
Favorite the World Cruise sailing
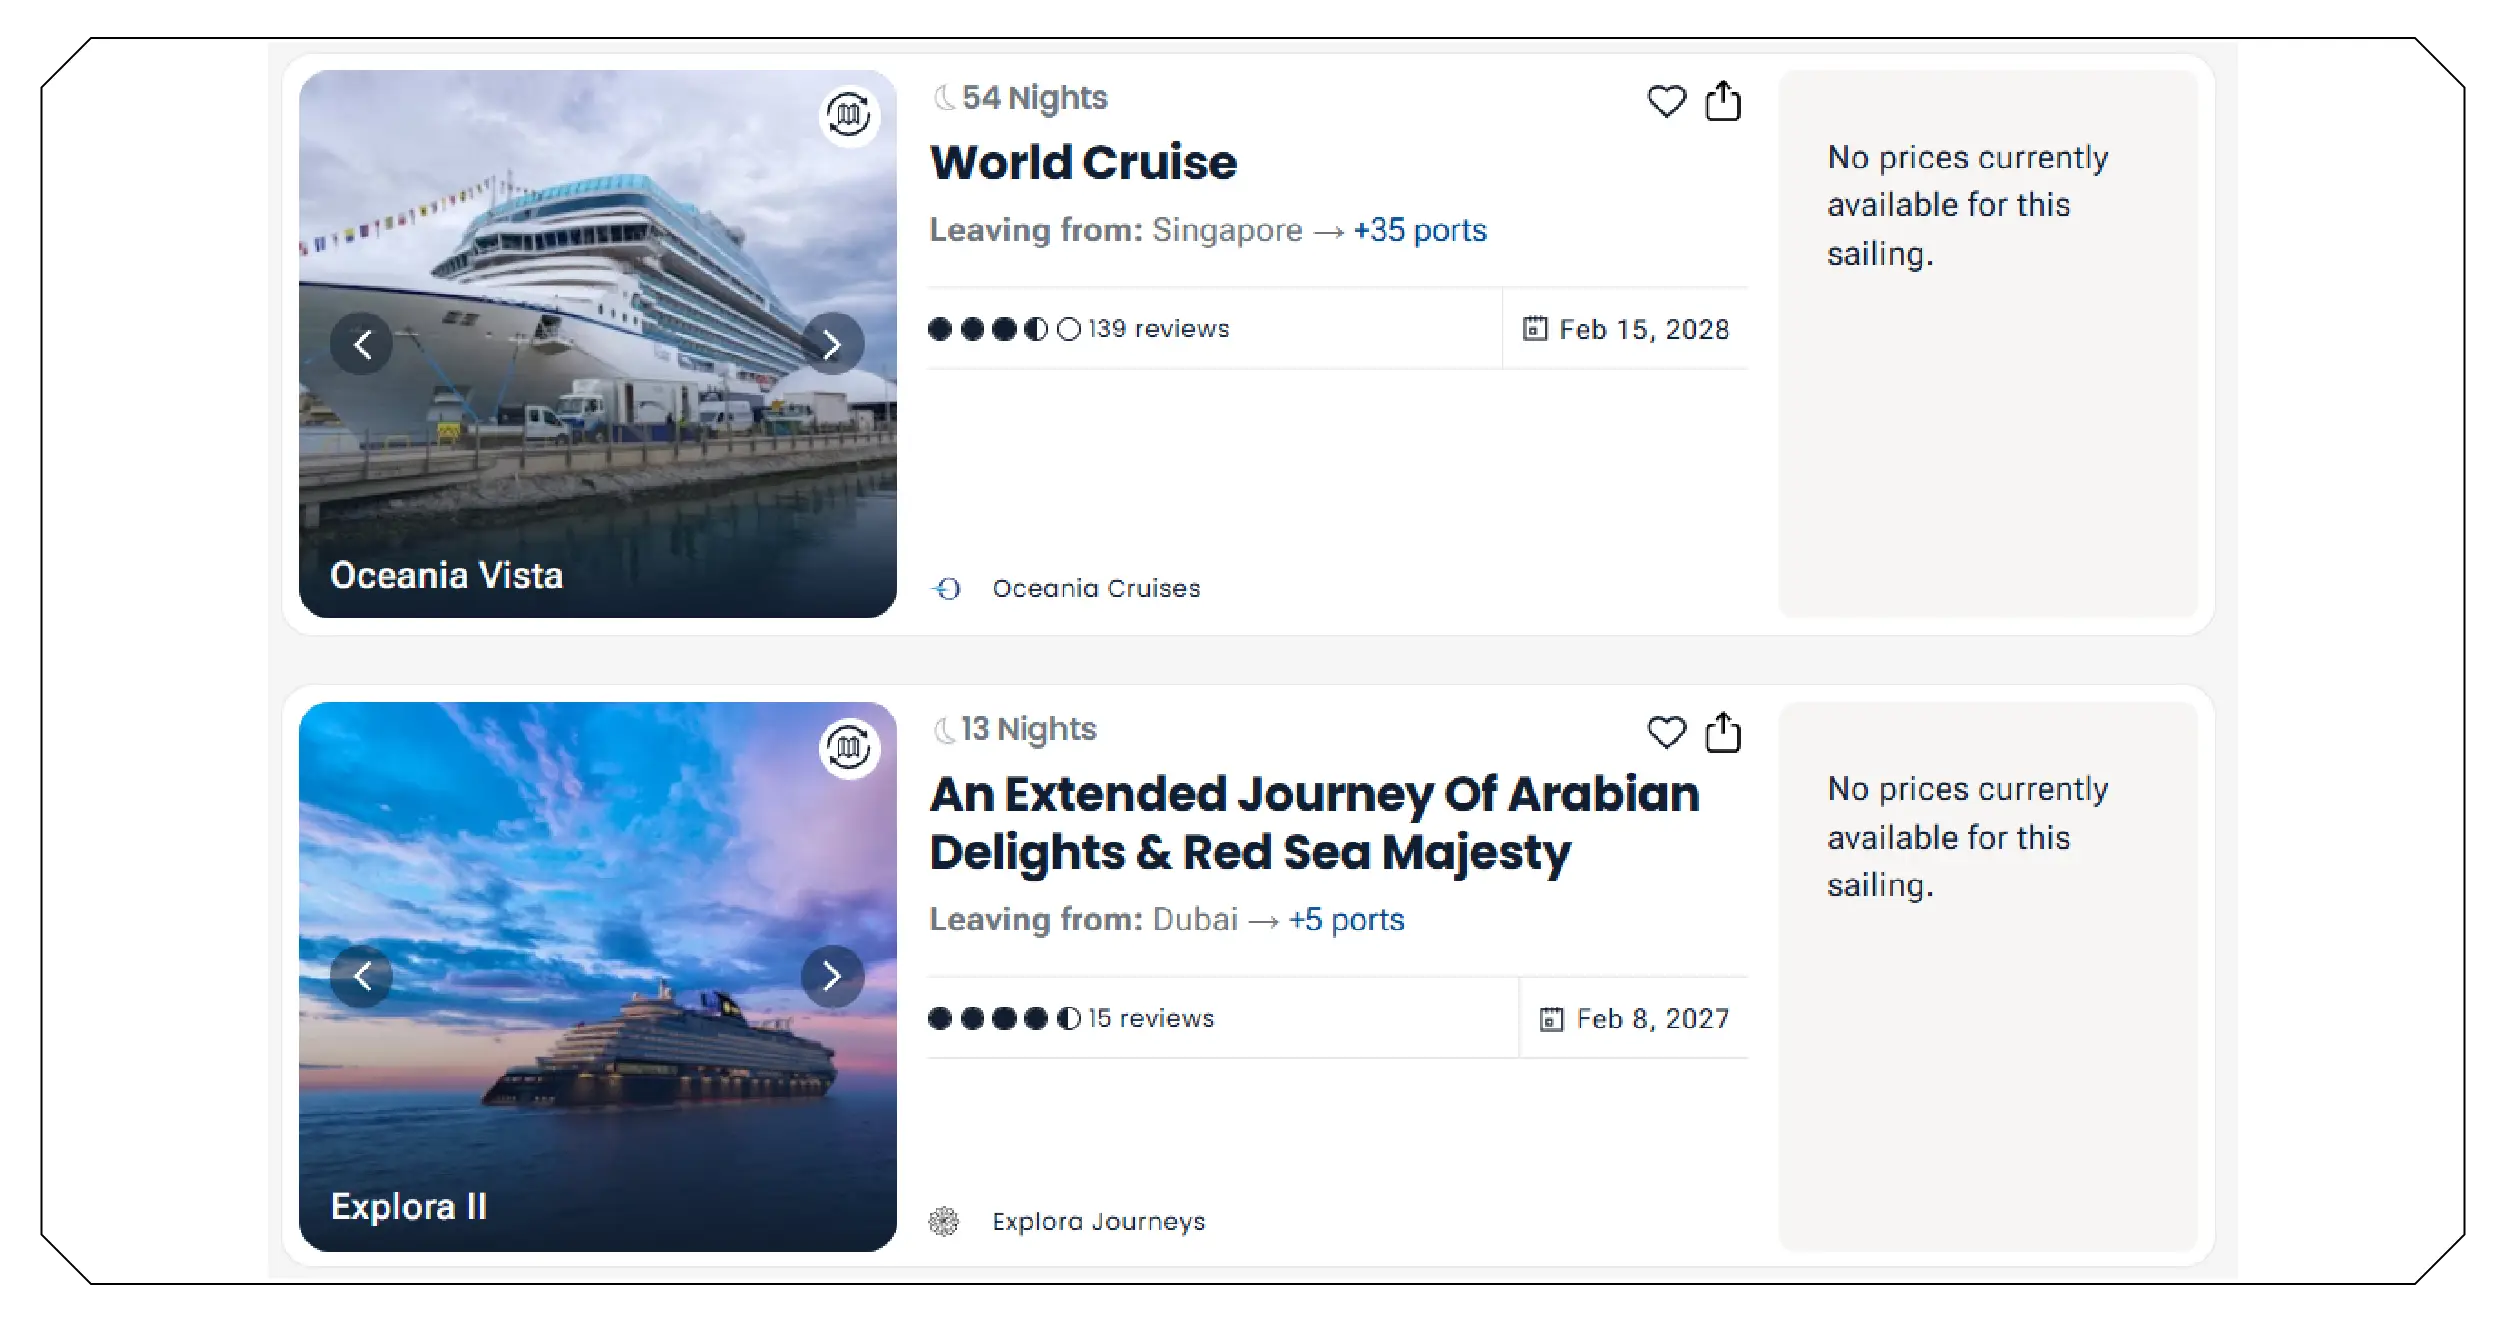click(1665, 101)
